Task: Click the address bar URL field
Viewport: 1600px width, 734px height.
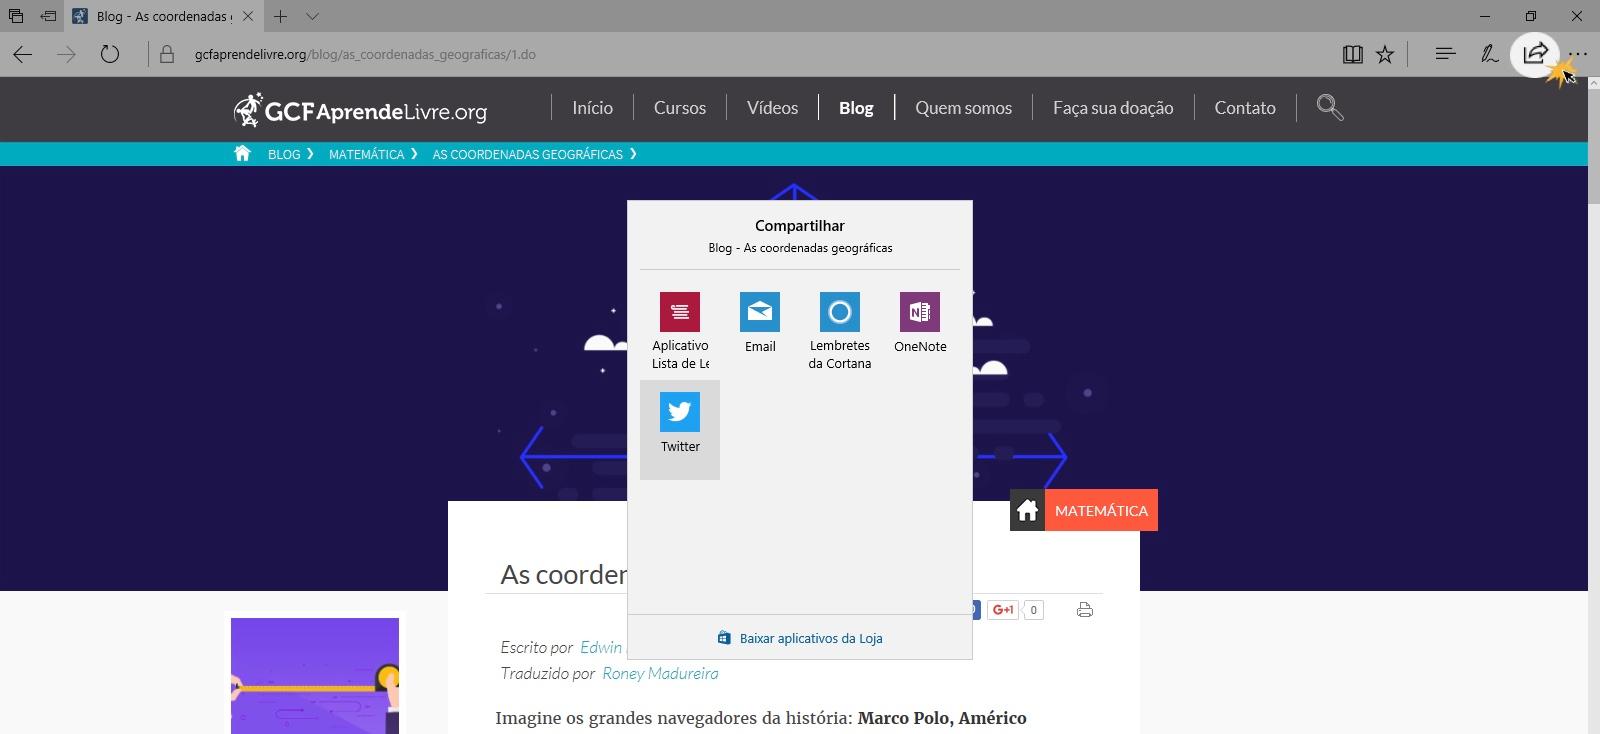Action: [740, 54]
